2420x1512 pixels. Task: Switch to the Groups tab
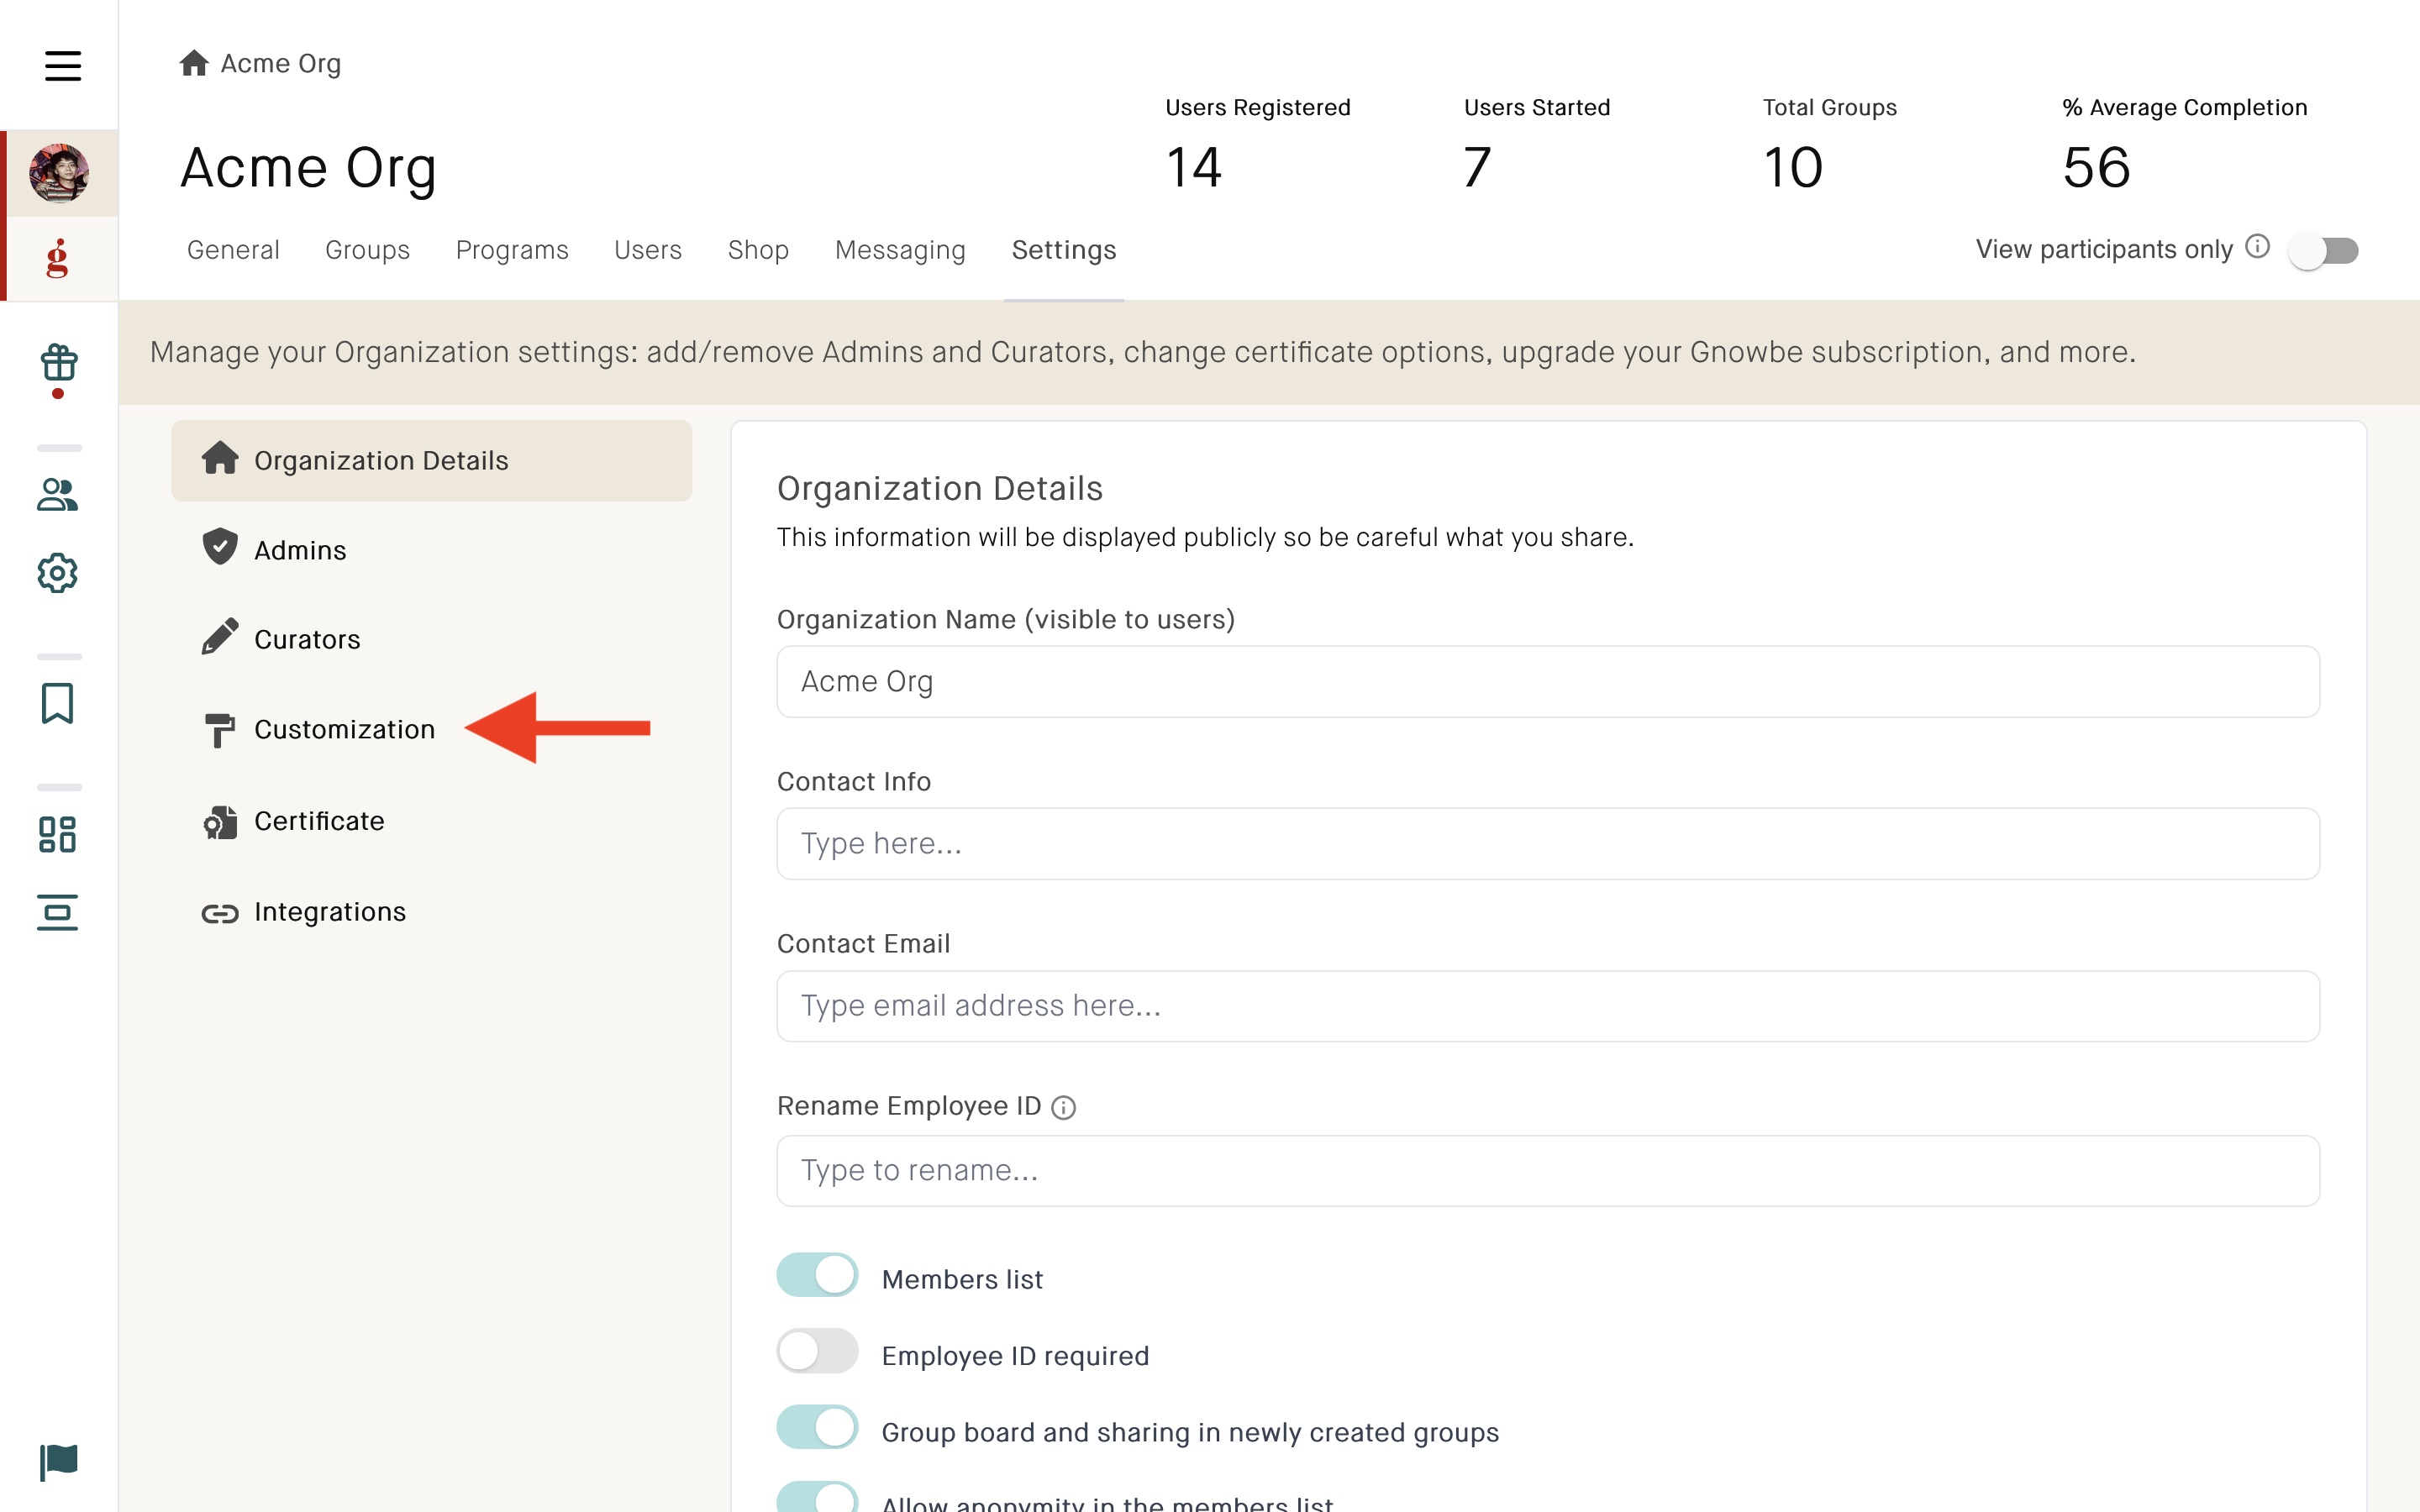click(367, 250)
